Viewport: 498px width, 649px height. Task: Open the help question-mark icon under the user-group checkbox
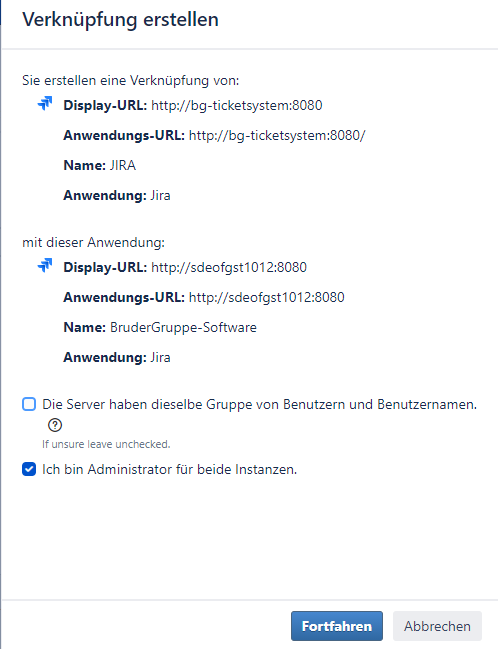(x=55, y=425)
